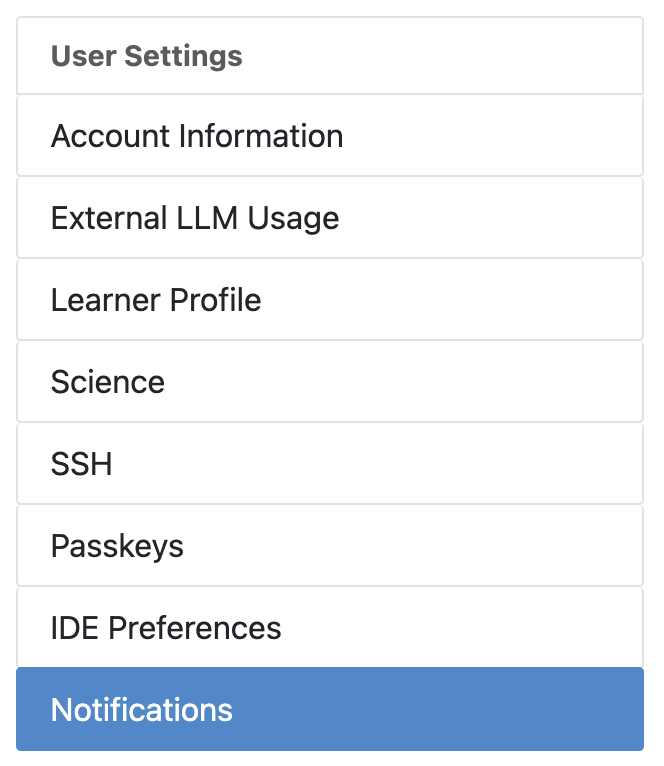Select External LLM Usage
The width and height of the screenshot is (664, 766).
pyautogui.click(x=195, y=218)
